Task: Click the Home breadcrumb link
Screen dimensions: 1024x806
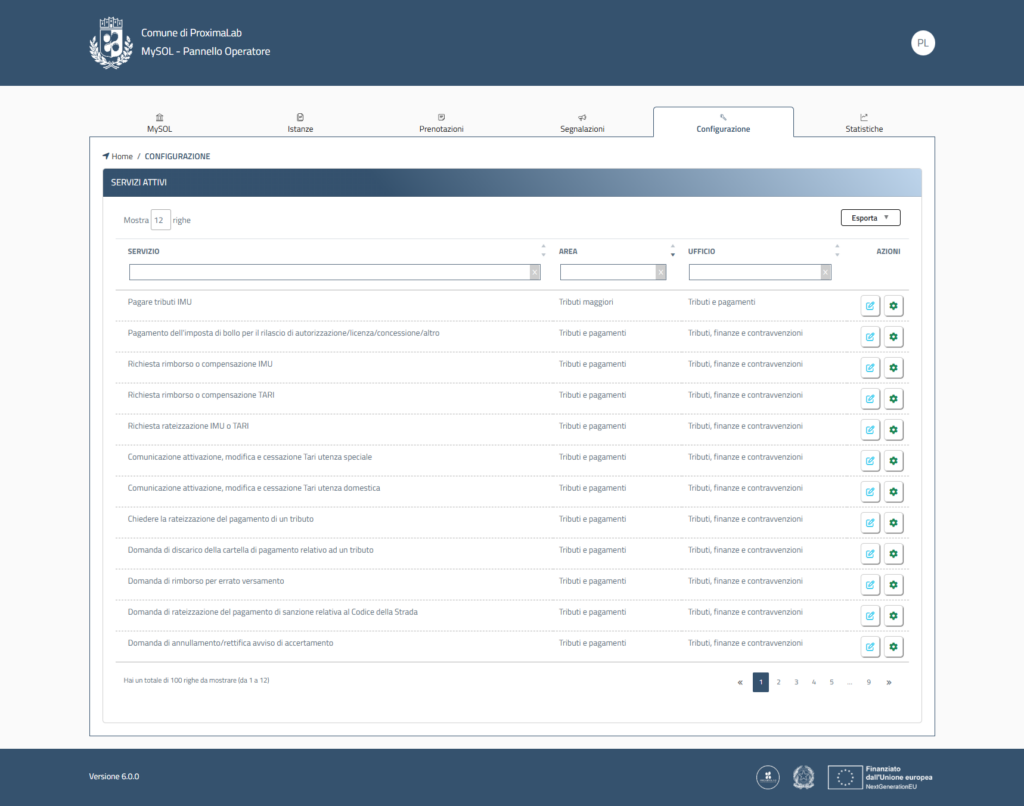Action: (x=121, y=157)
